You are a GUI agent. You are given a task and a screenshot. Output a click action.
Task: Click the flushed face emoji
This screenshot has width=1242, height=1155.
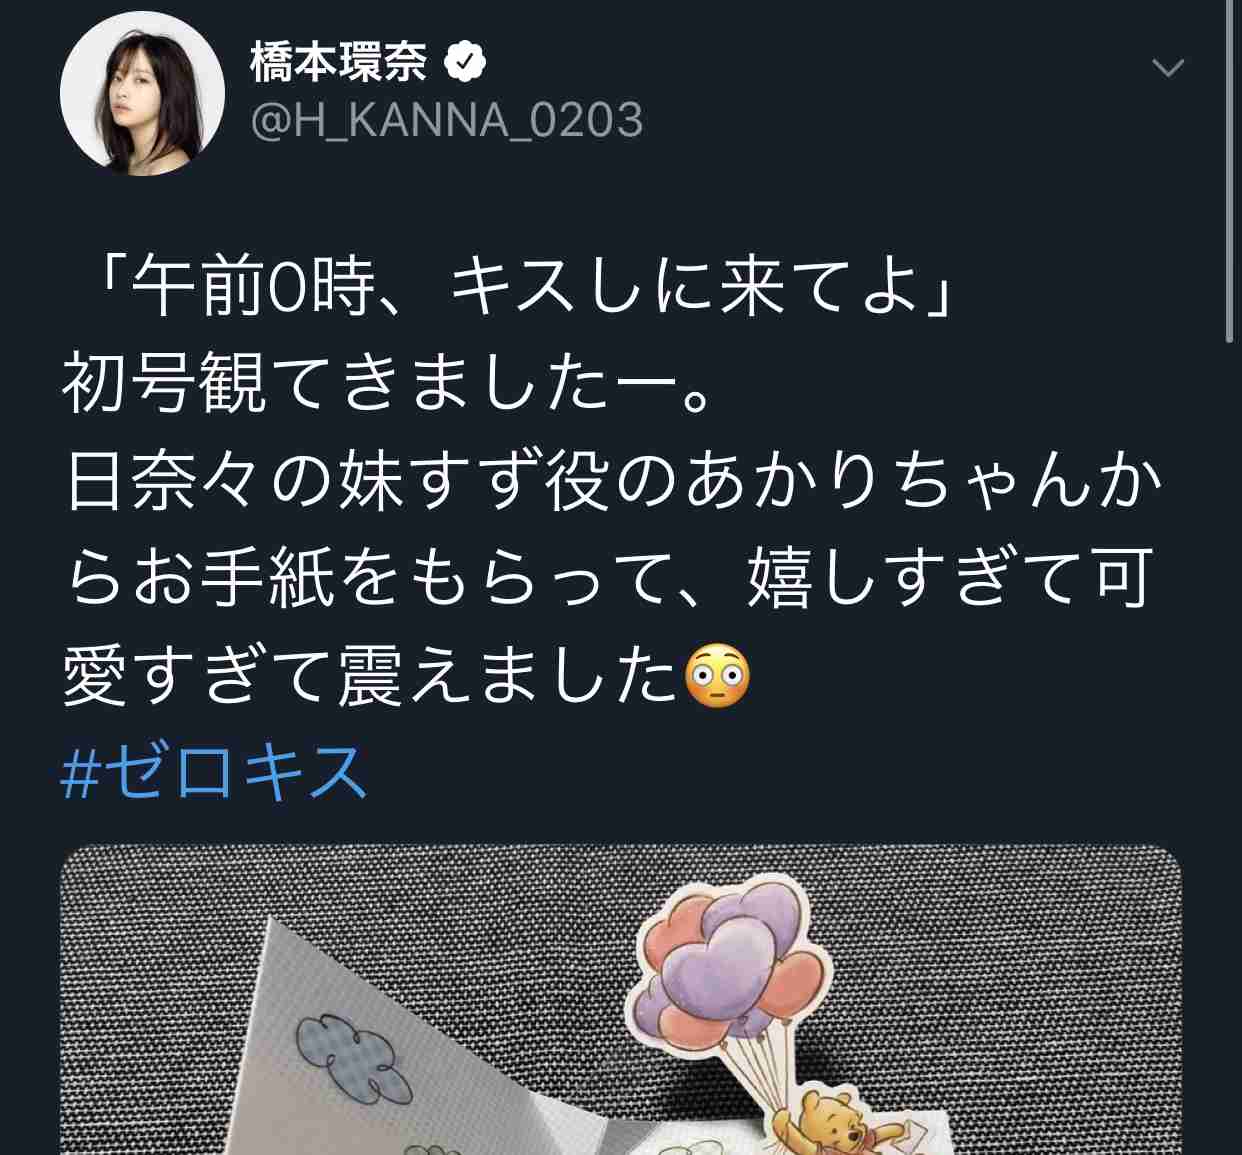(x=717, y=677)
